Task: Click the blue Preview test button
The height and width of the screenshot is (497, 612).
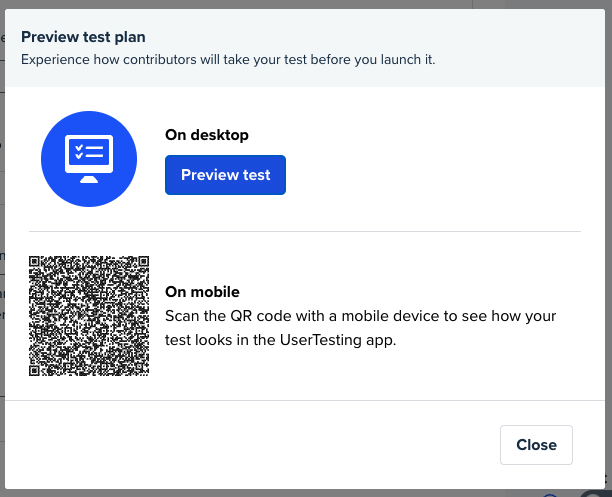Action: tap(225, 175)
